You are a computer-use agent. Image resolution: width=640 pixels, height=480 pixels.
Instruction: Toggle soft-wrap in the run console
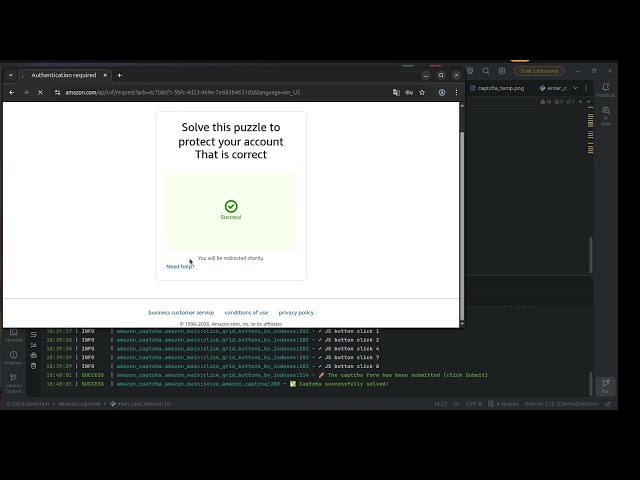pos(33,335)
